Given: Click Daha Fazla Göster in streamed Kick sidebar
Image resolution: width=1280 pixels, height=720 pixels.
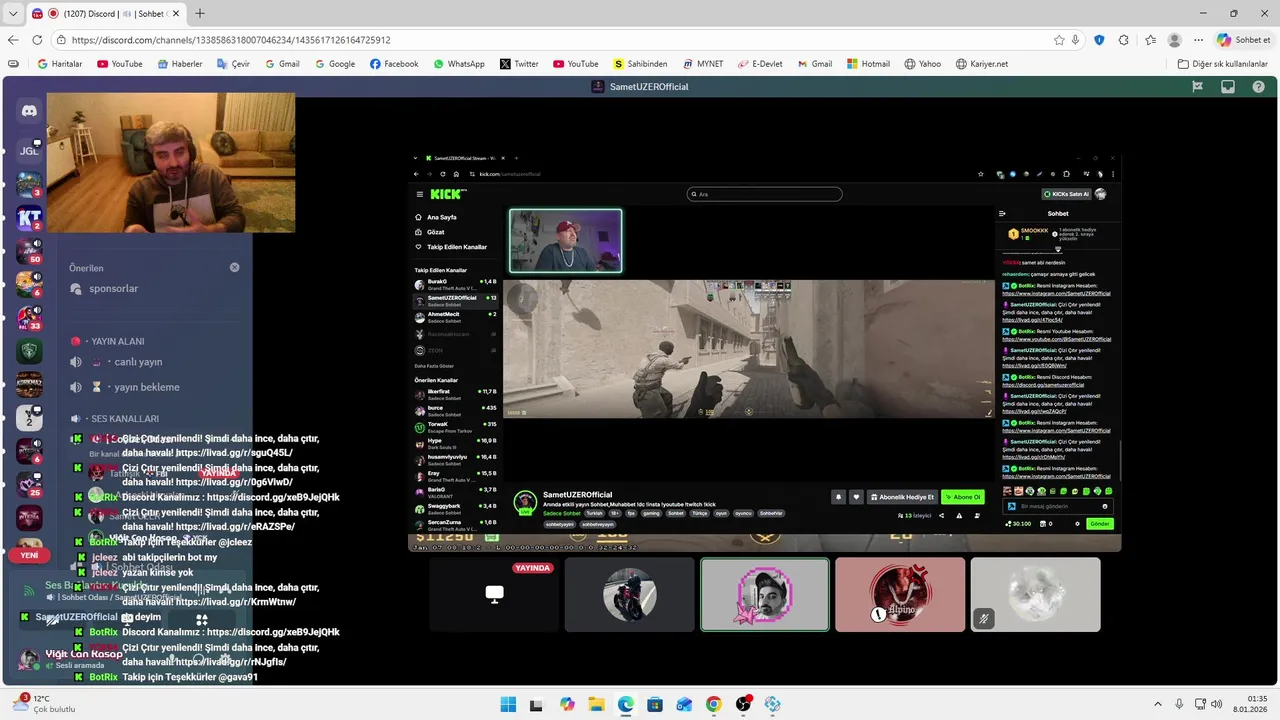Looking at the screenshot, I should pos(435,366).
